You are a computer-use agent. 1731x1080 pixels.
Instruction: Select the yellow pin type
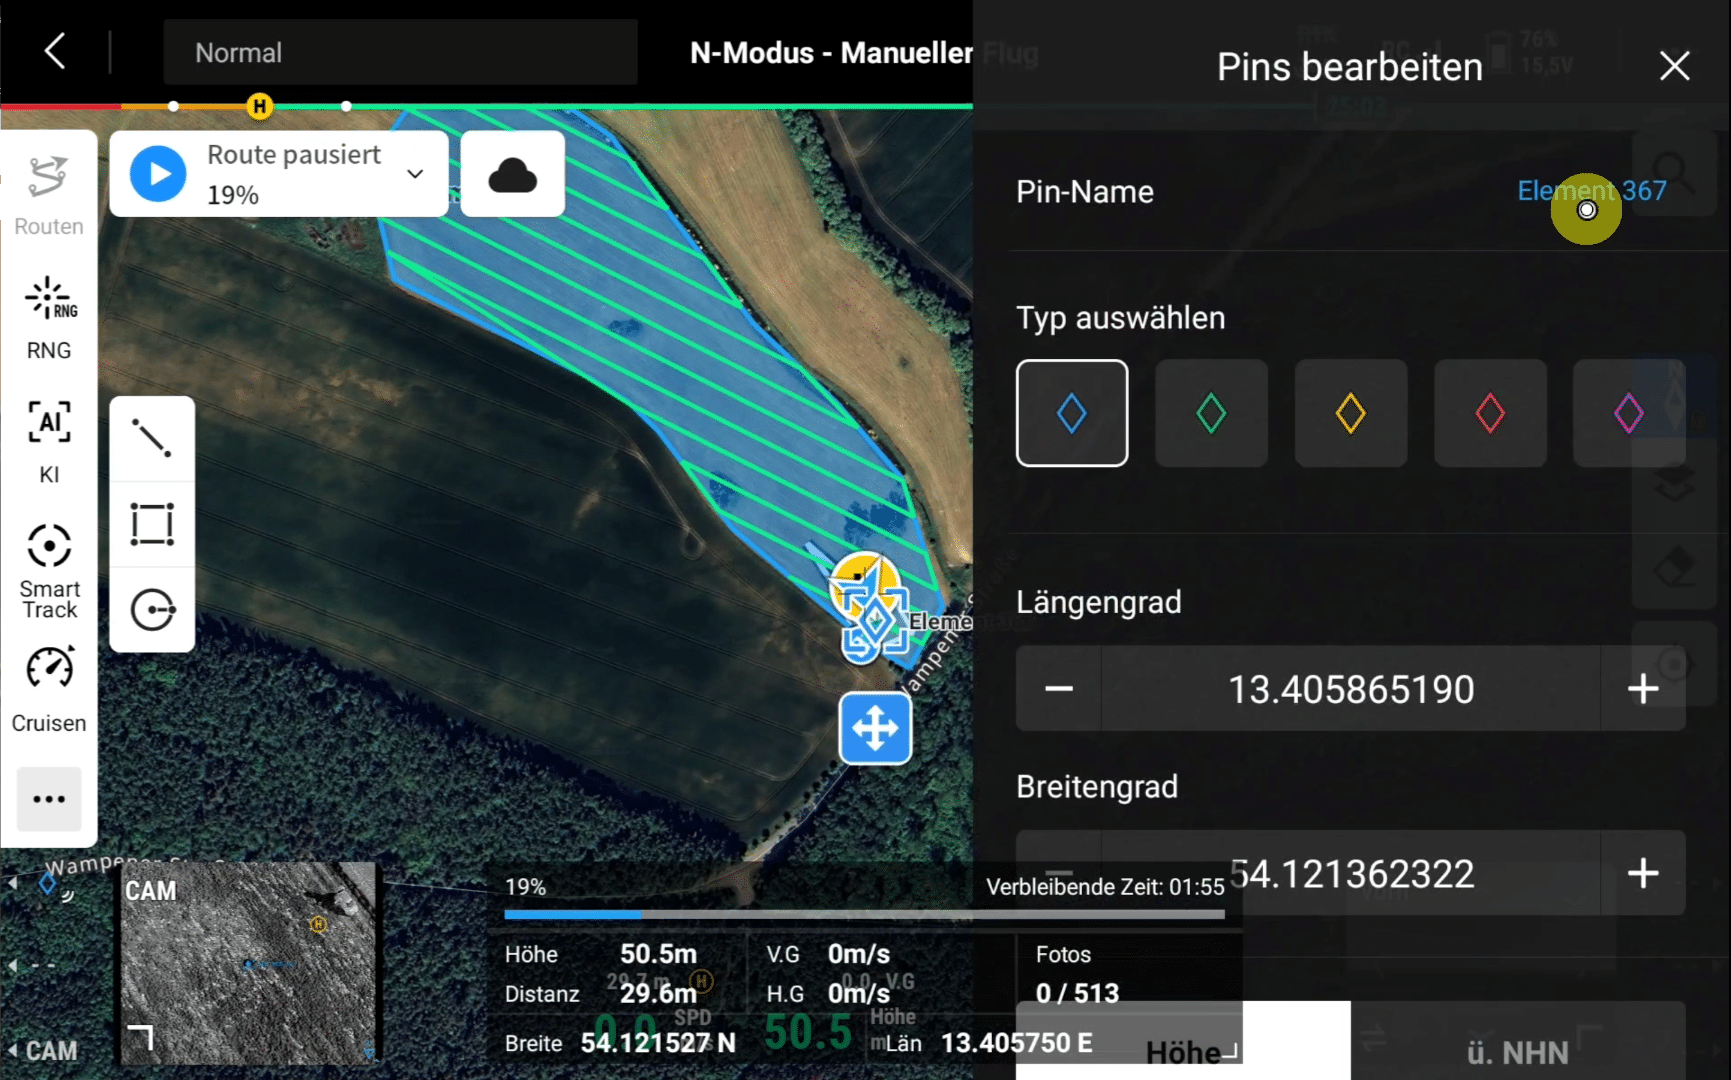click(1350, 413)
